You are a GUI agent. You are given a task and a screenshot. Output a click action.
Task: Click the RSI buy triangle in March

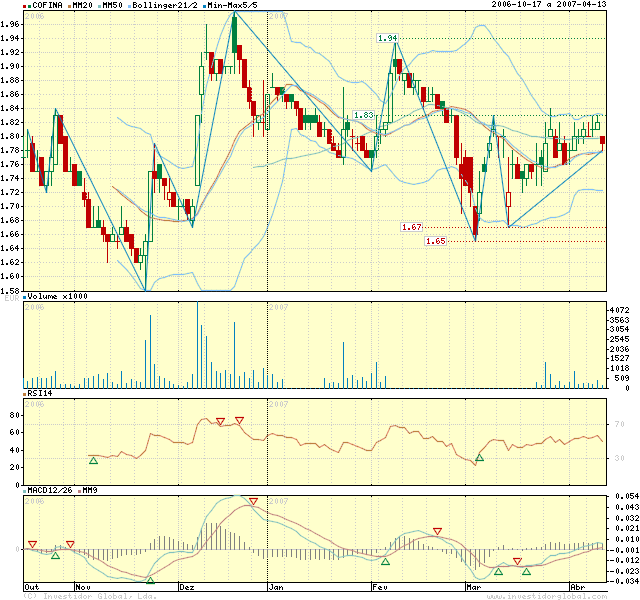(480, 458)
